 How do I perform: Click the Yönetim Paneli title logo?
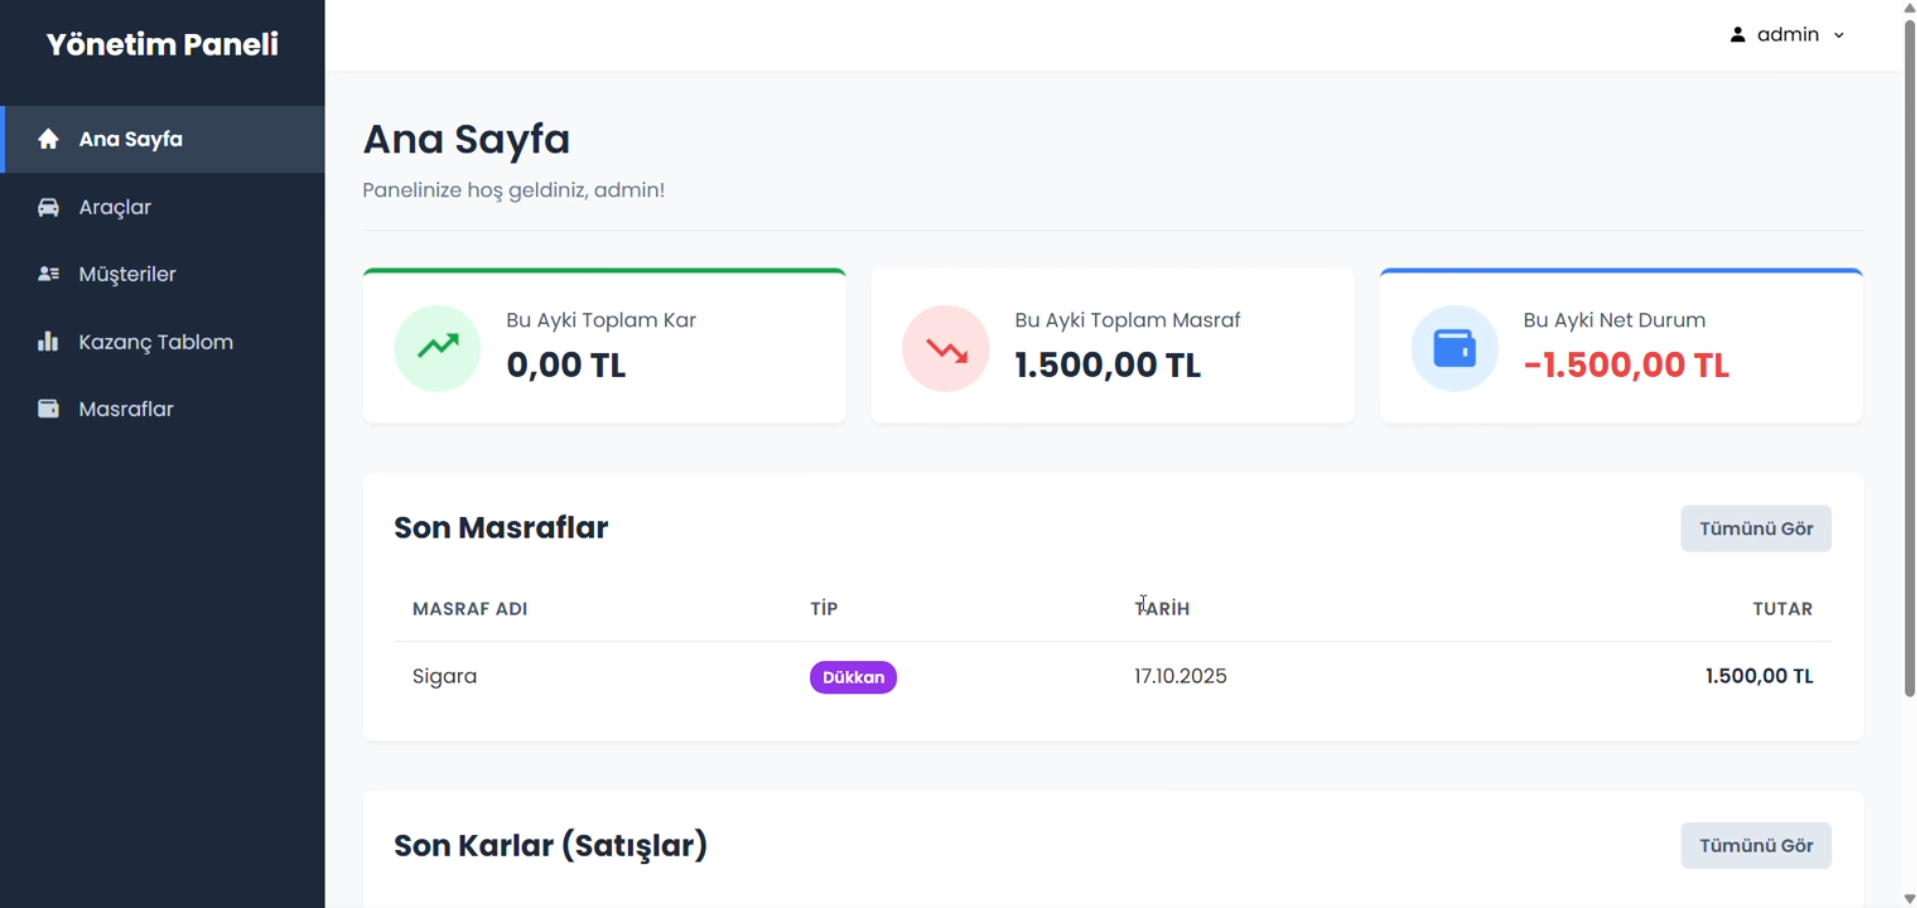click(x=162, y=44)
